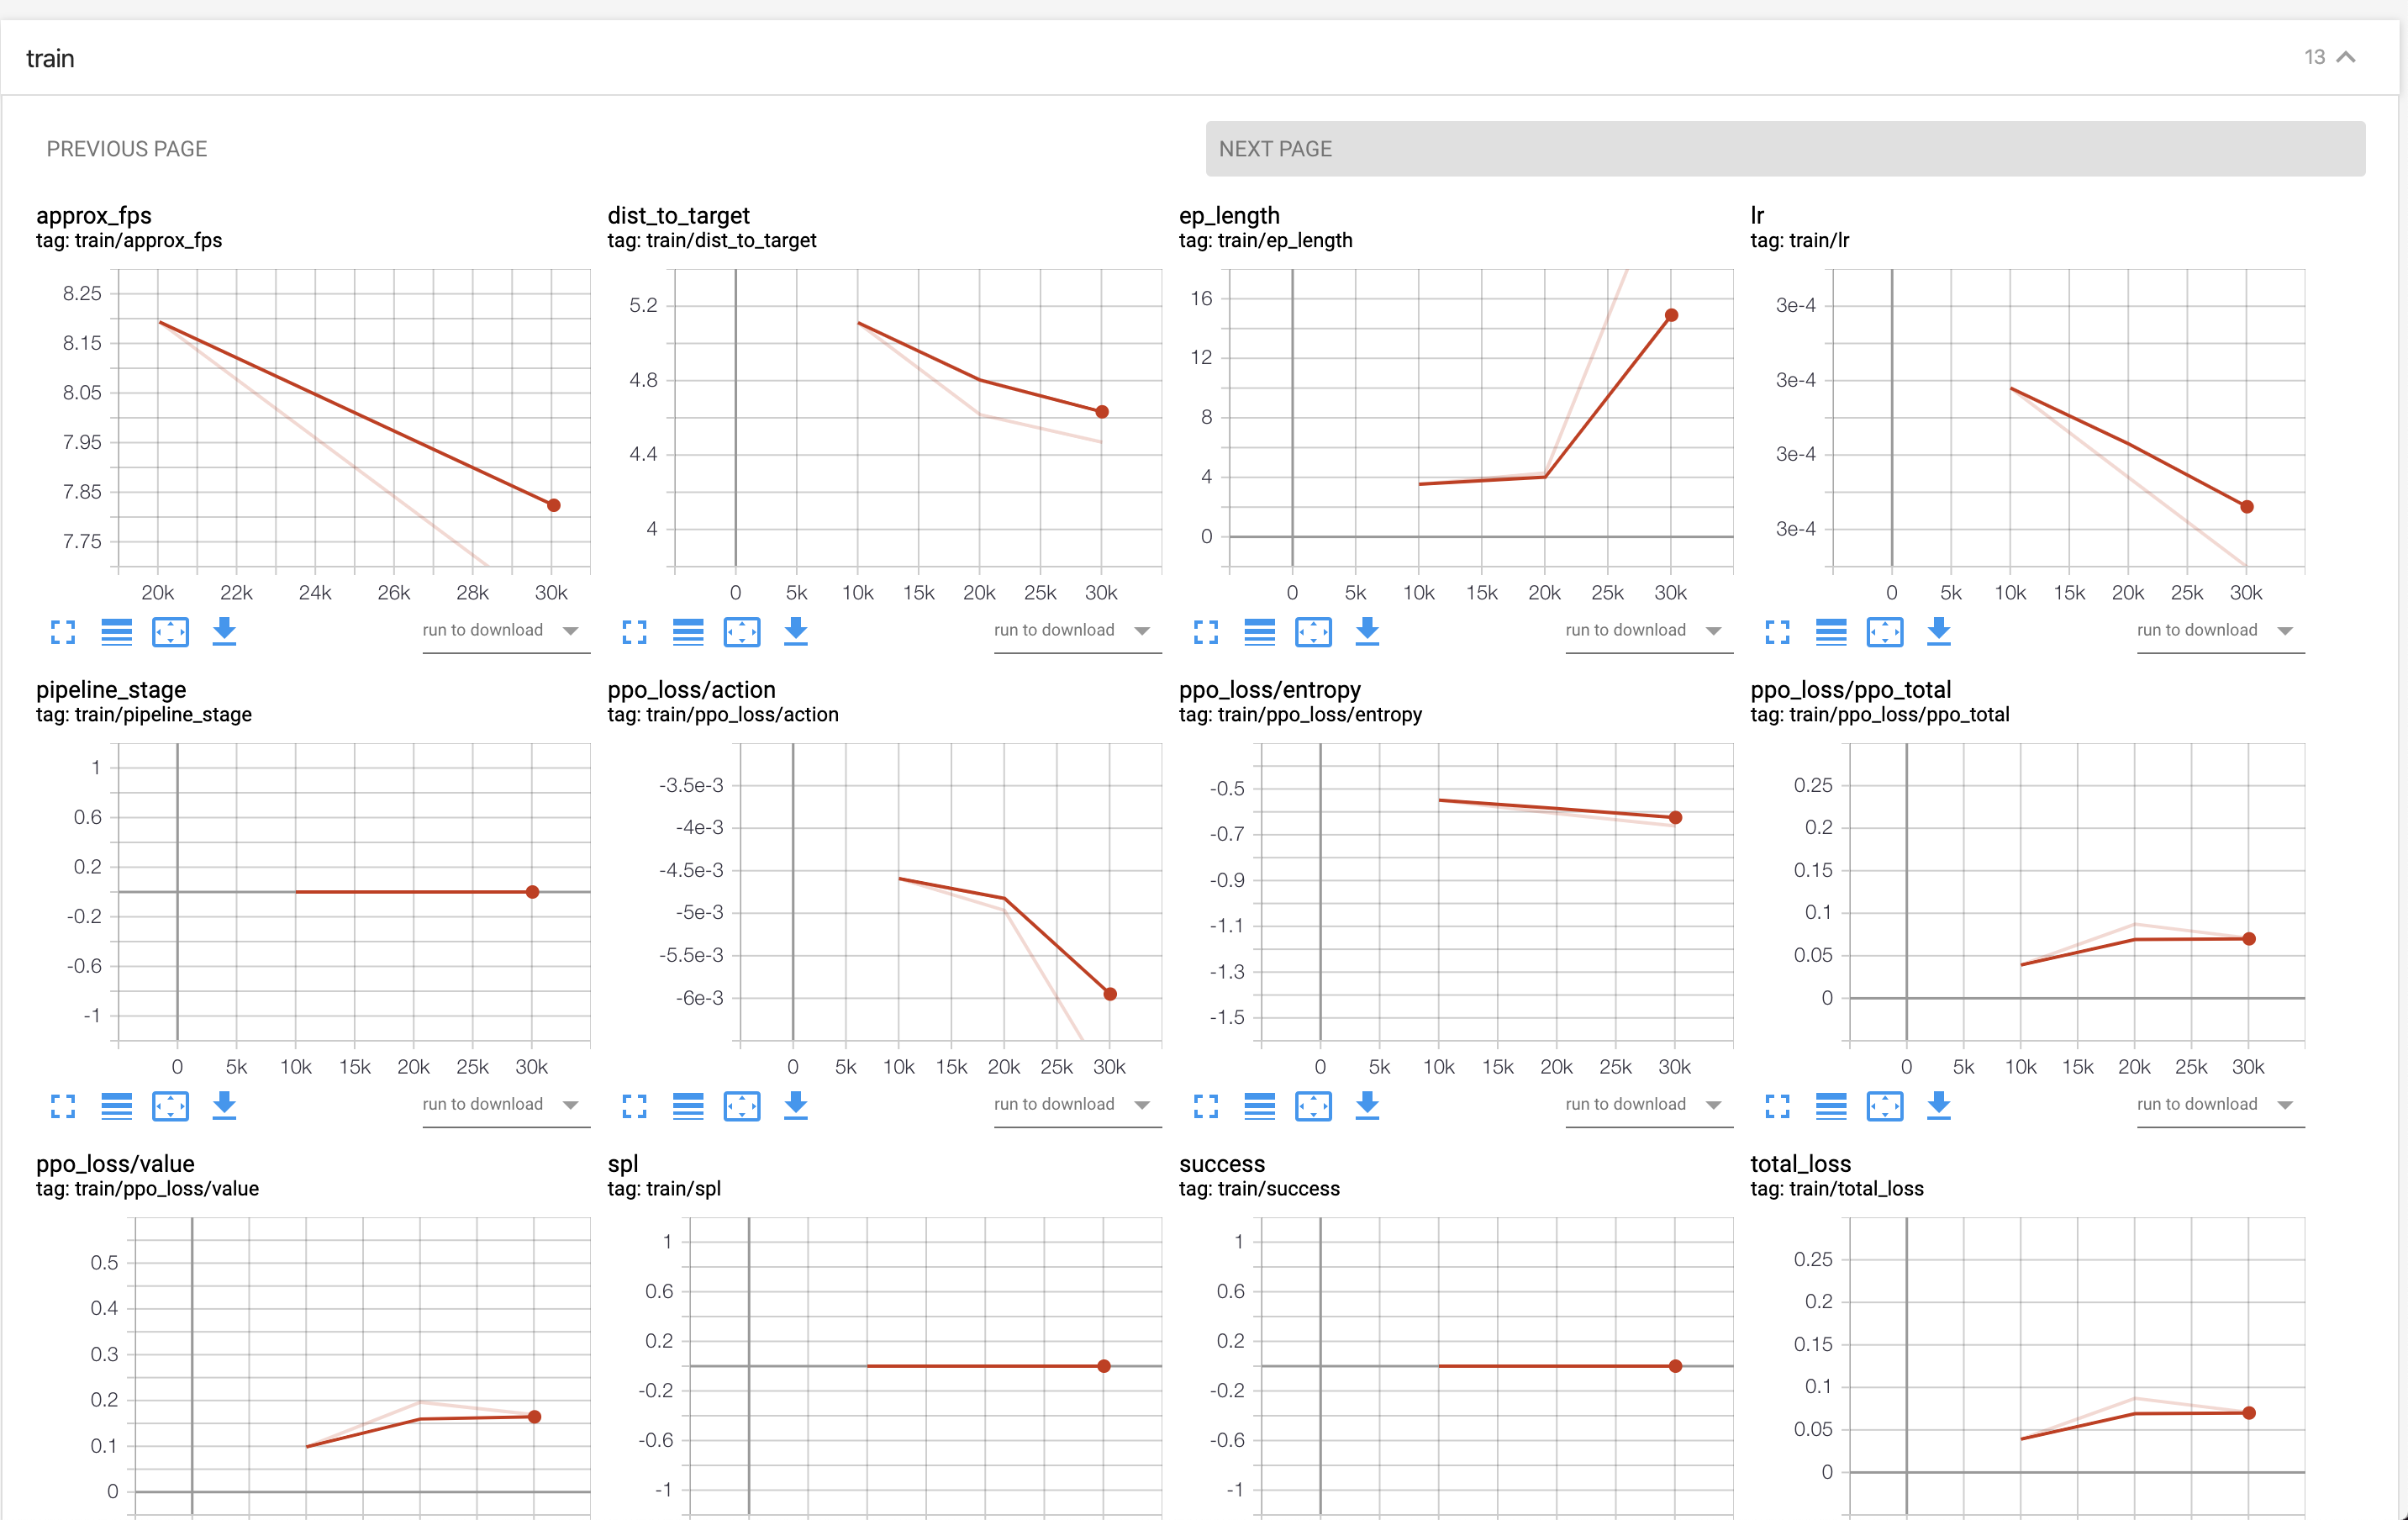Image resolution: width=2408 pixels, height=1520 pixels.
Task: Expand the ppo_loss/entropy chart to full size
Action: pyautogui.click(x=1206, y=1105)
